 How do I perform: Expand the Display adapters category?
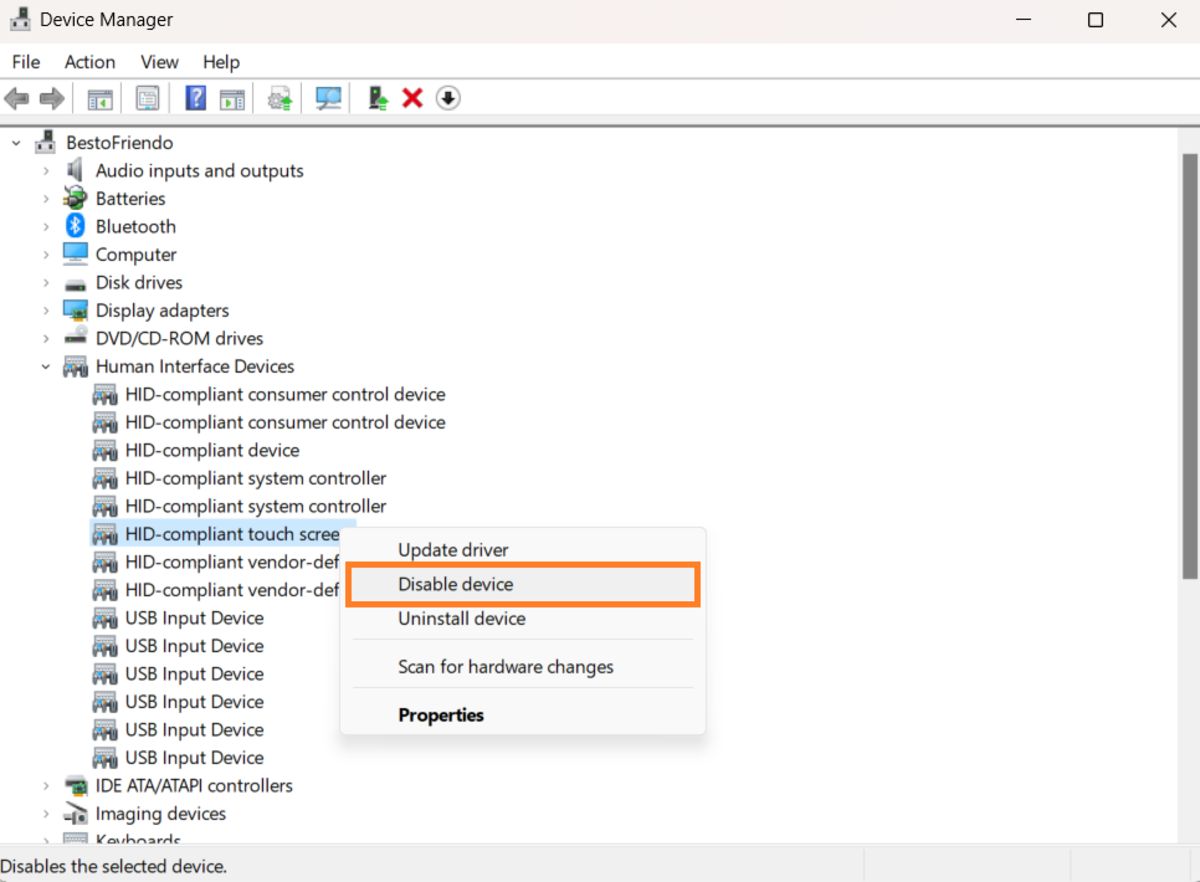pyautogui.click(x=44, y=310)
